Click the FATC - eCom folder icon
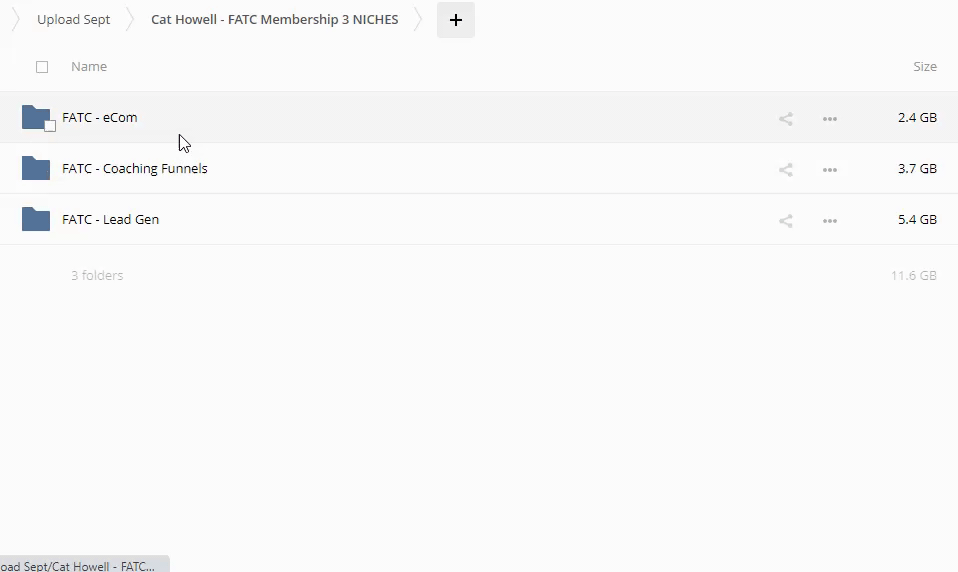The image size is (958, 572). 35,117
